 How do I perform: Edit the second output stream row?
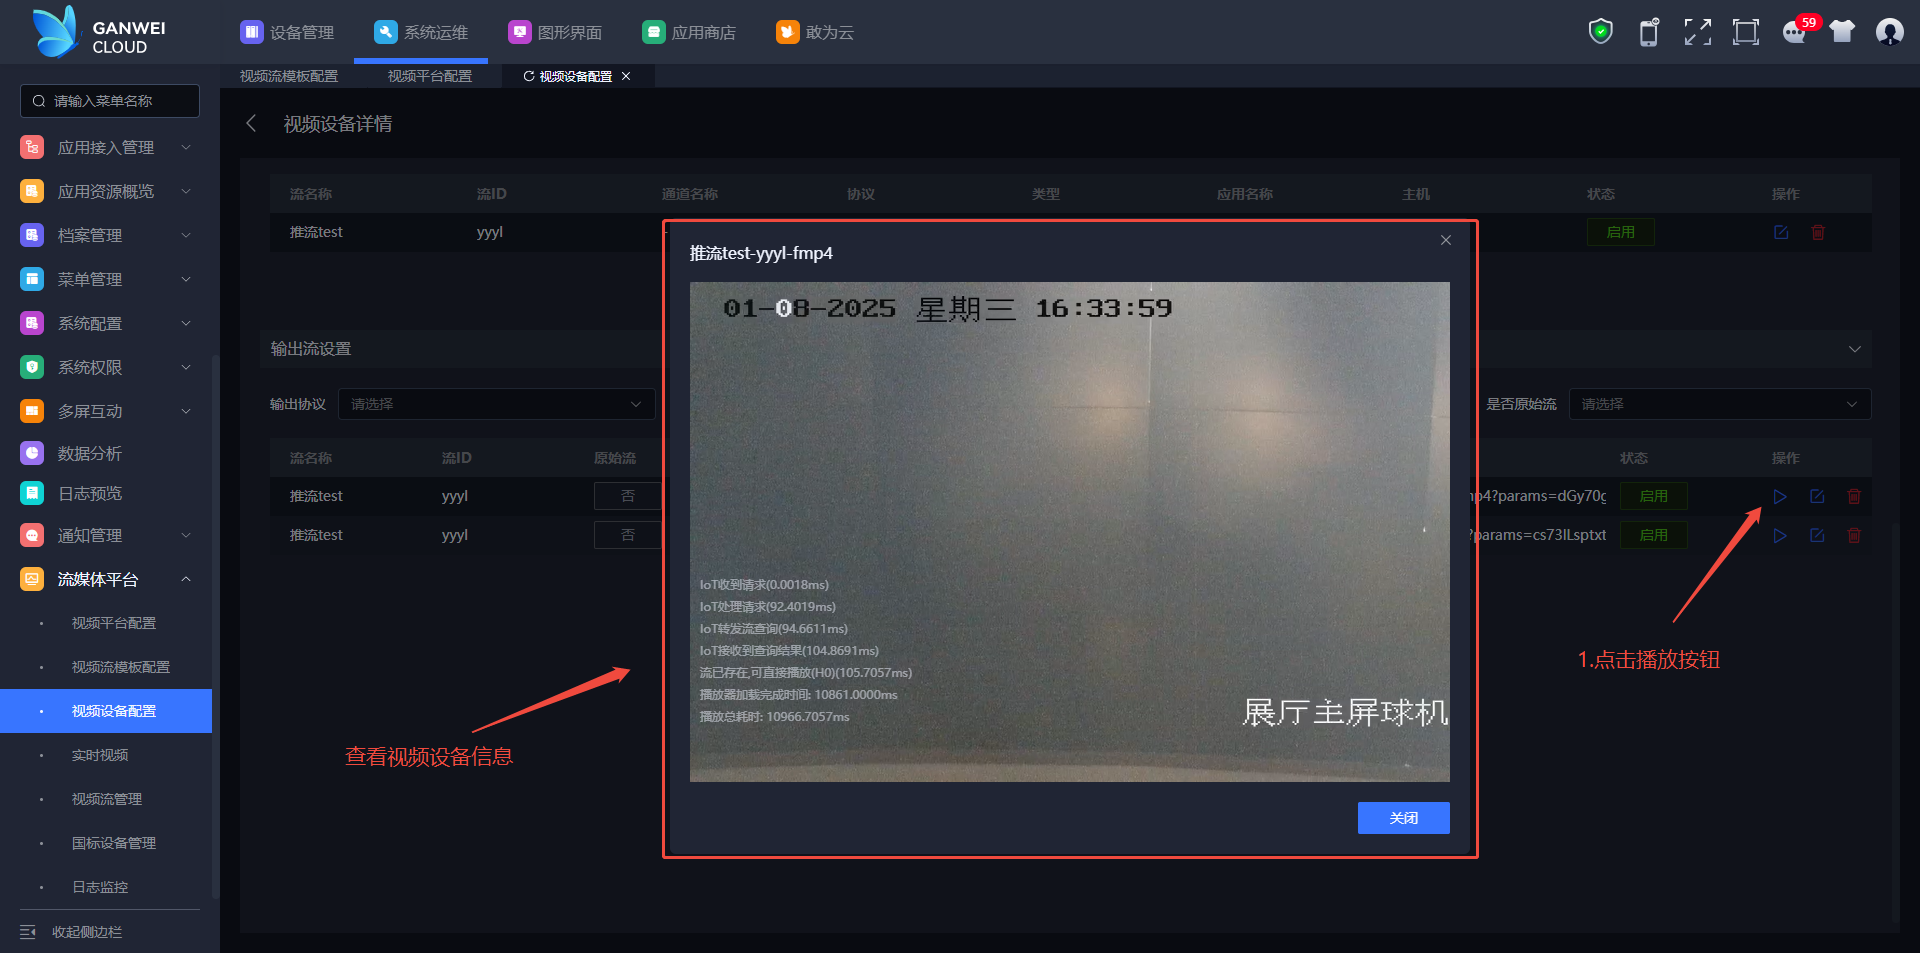tap(1817, 535)
